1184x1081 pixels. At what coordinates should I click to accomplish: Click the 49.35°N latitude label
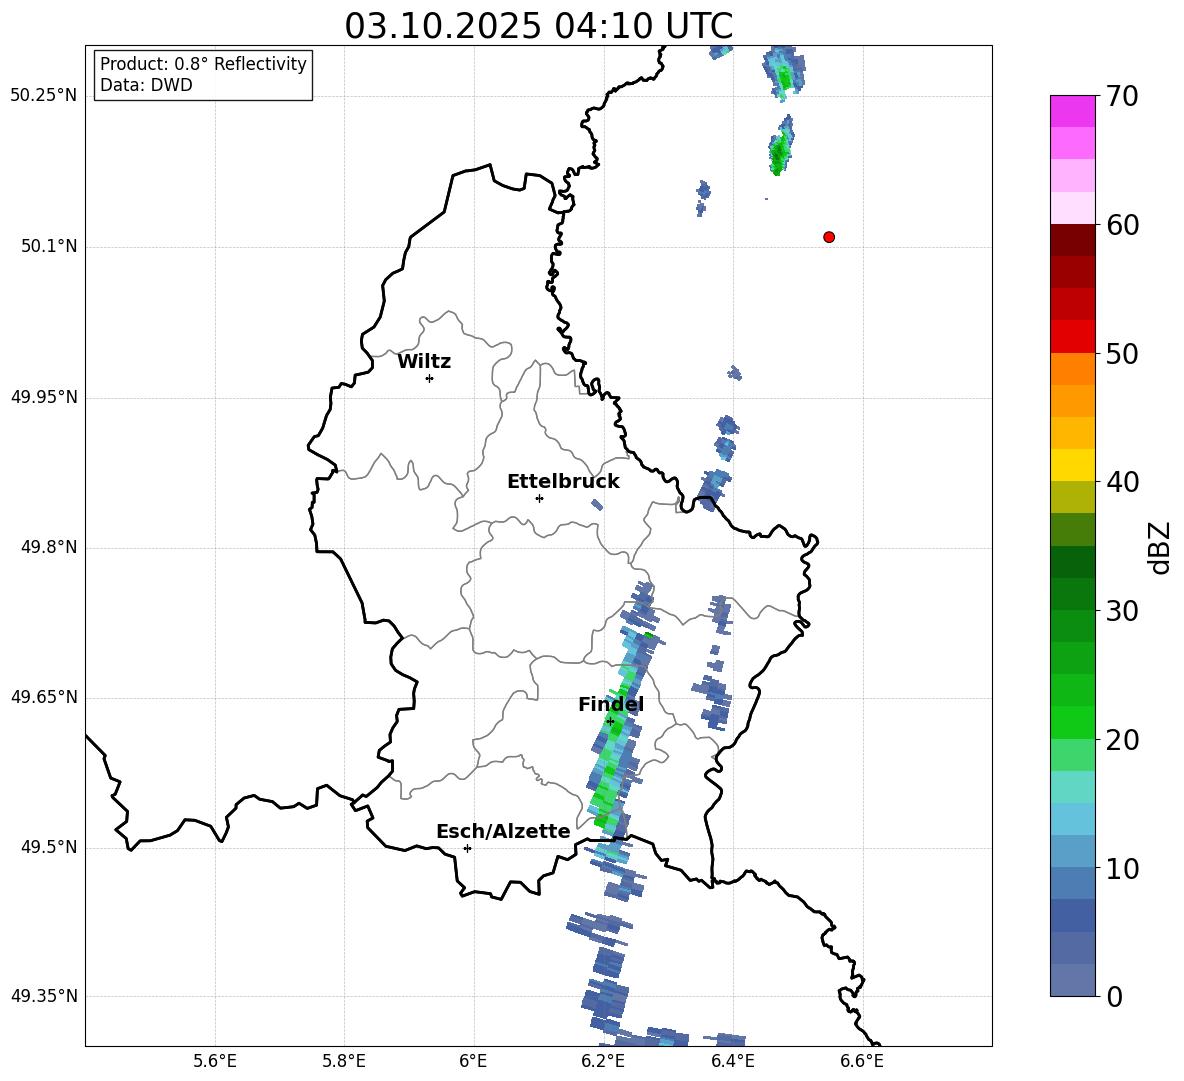coord(44,996)
